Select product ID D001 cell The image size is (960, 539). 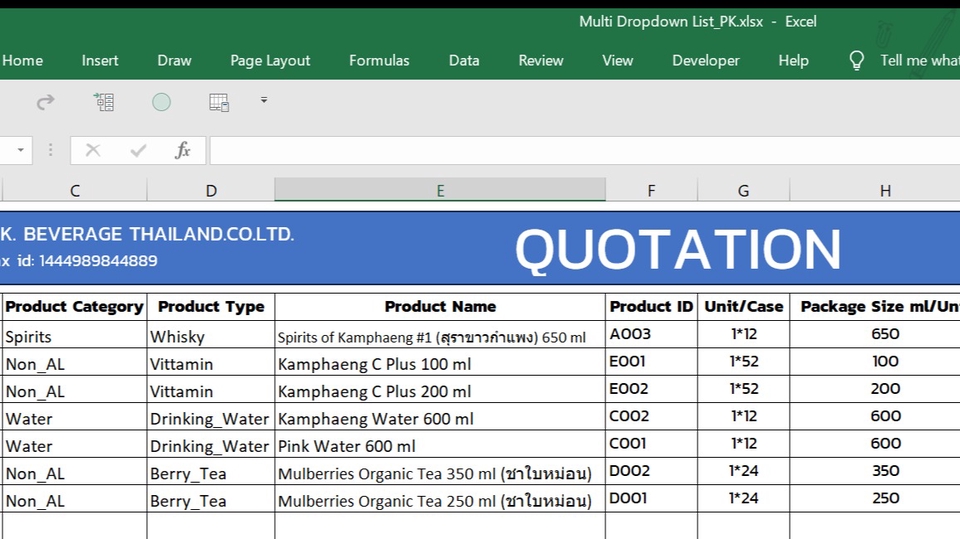coord(651,499)
